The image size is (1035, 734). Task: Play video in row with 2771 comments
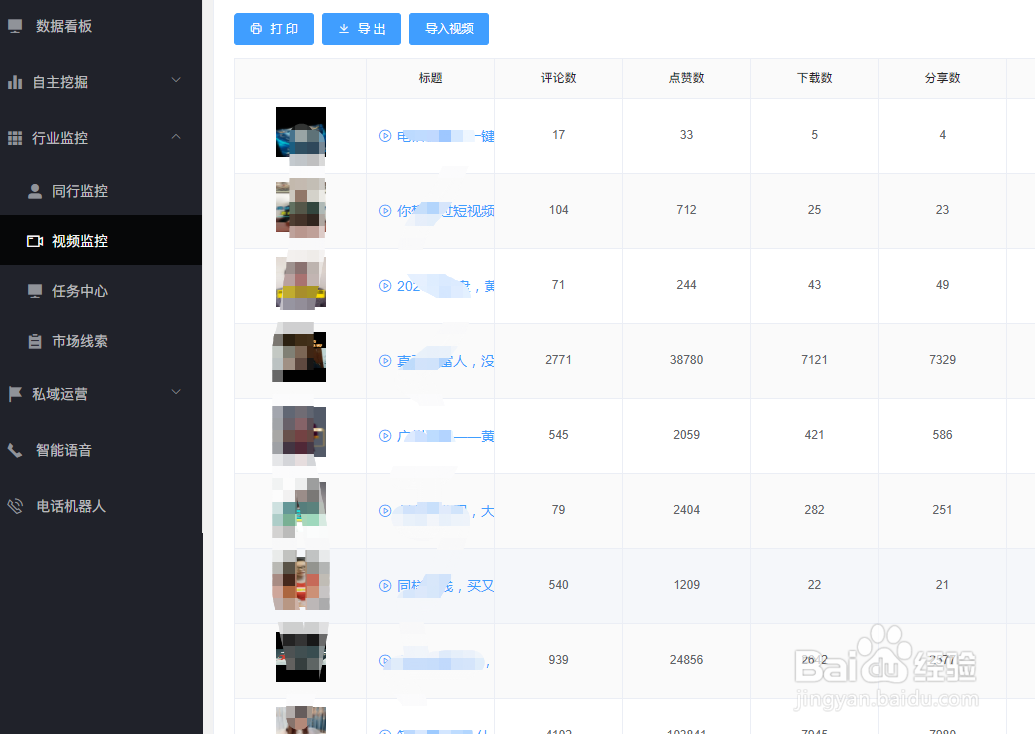pos(385,360)
